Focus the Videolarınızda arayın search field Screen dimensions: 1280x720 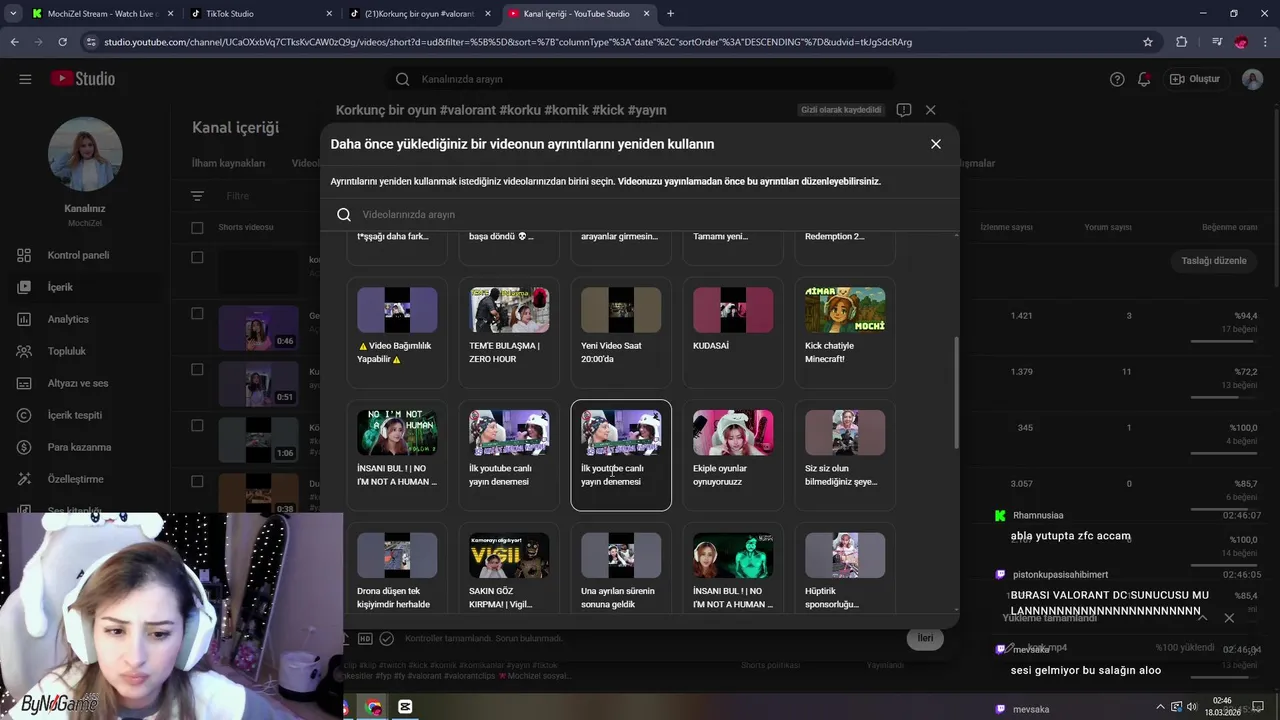pos(640,214)
